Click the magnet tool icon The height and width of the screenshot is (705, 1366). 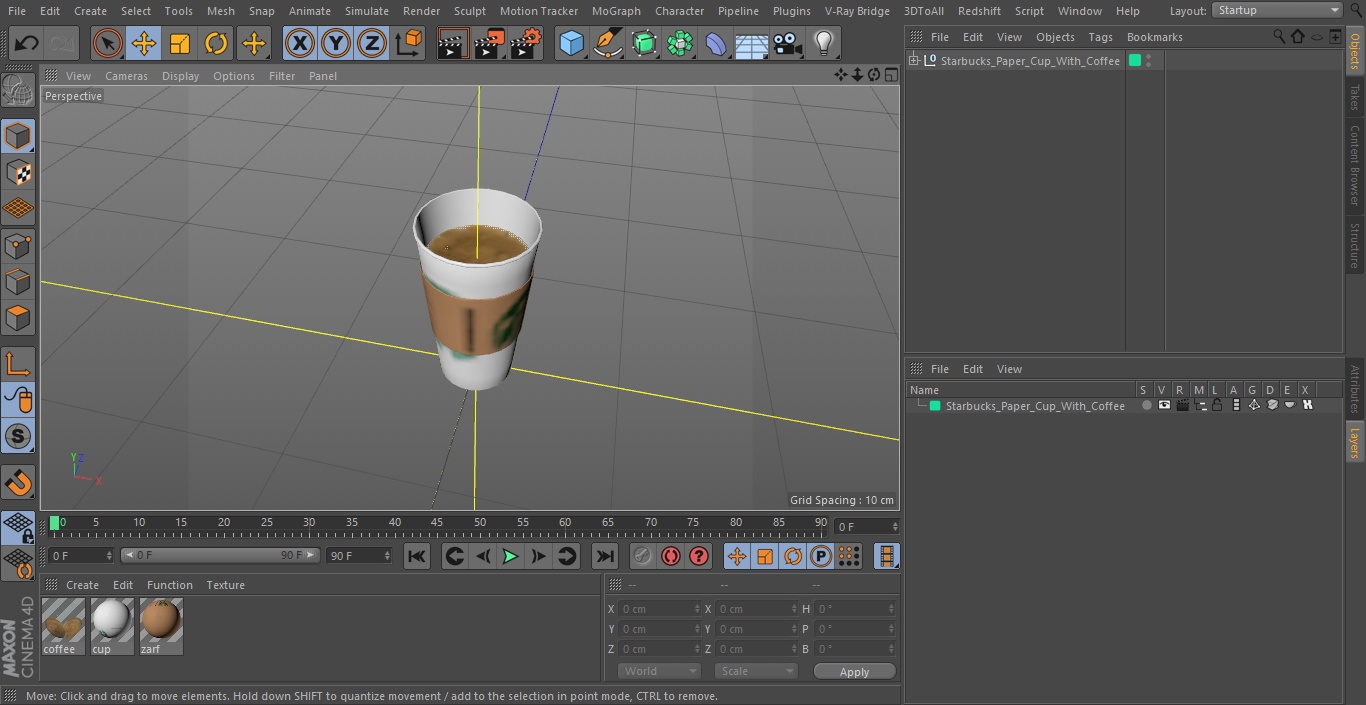tap(18, 482)
